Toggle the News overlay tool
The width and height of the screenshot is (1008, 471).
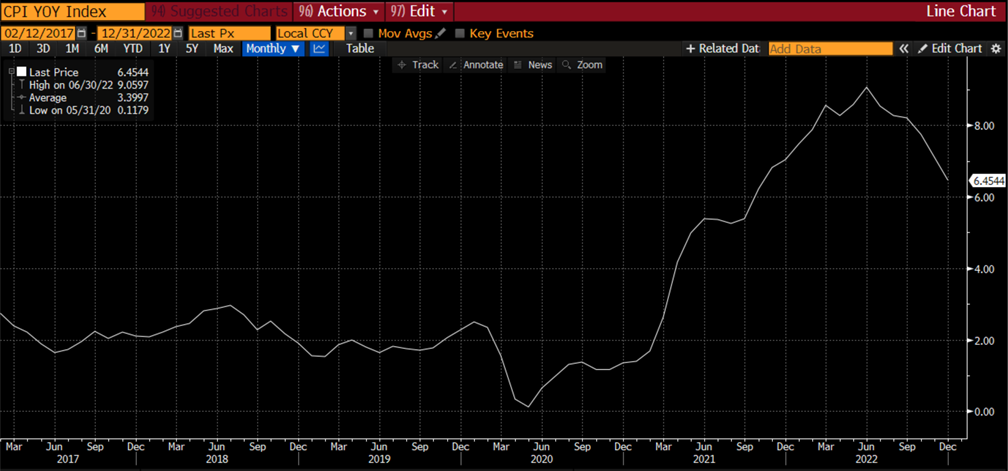533,65
